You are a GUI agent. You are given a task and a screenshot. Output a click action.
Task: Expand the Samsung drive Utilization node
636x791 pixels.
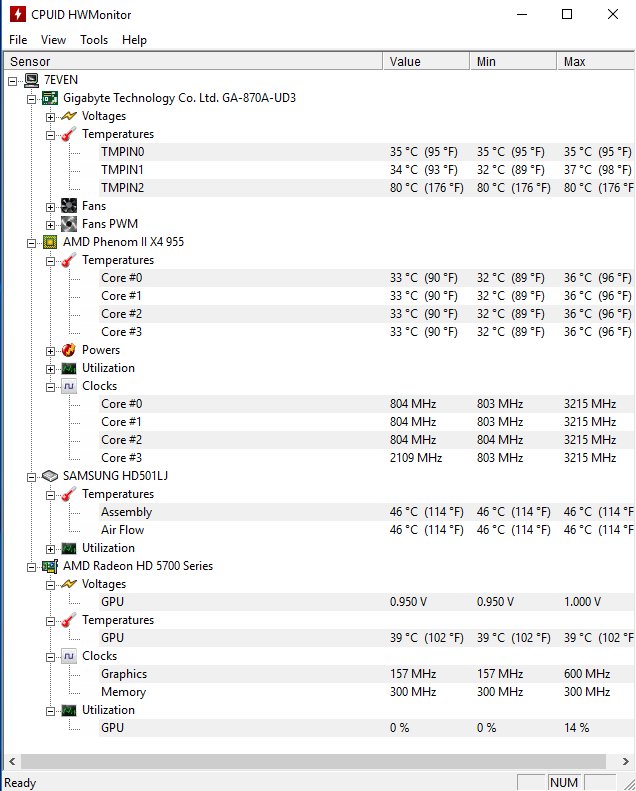coord(51,548)
